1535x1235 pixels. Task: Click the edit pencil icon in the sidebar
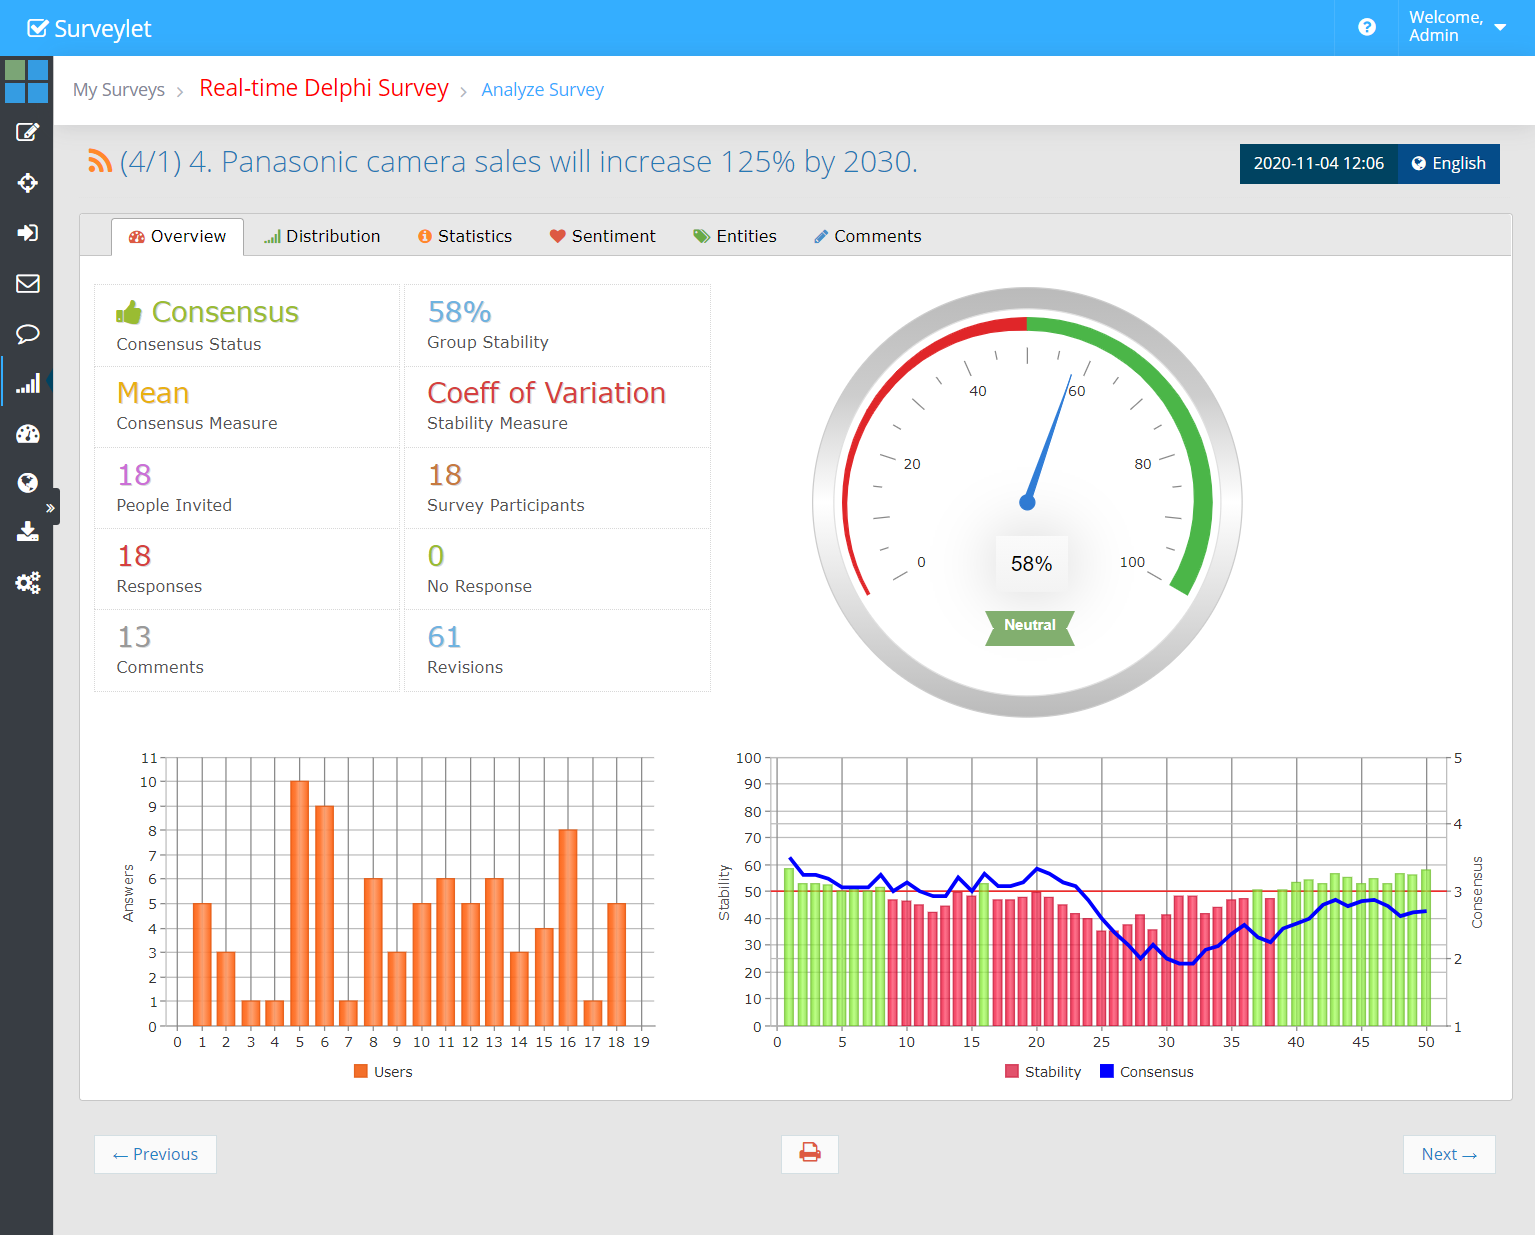click(x=27, y=133)
